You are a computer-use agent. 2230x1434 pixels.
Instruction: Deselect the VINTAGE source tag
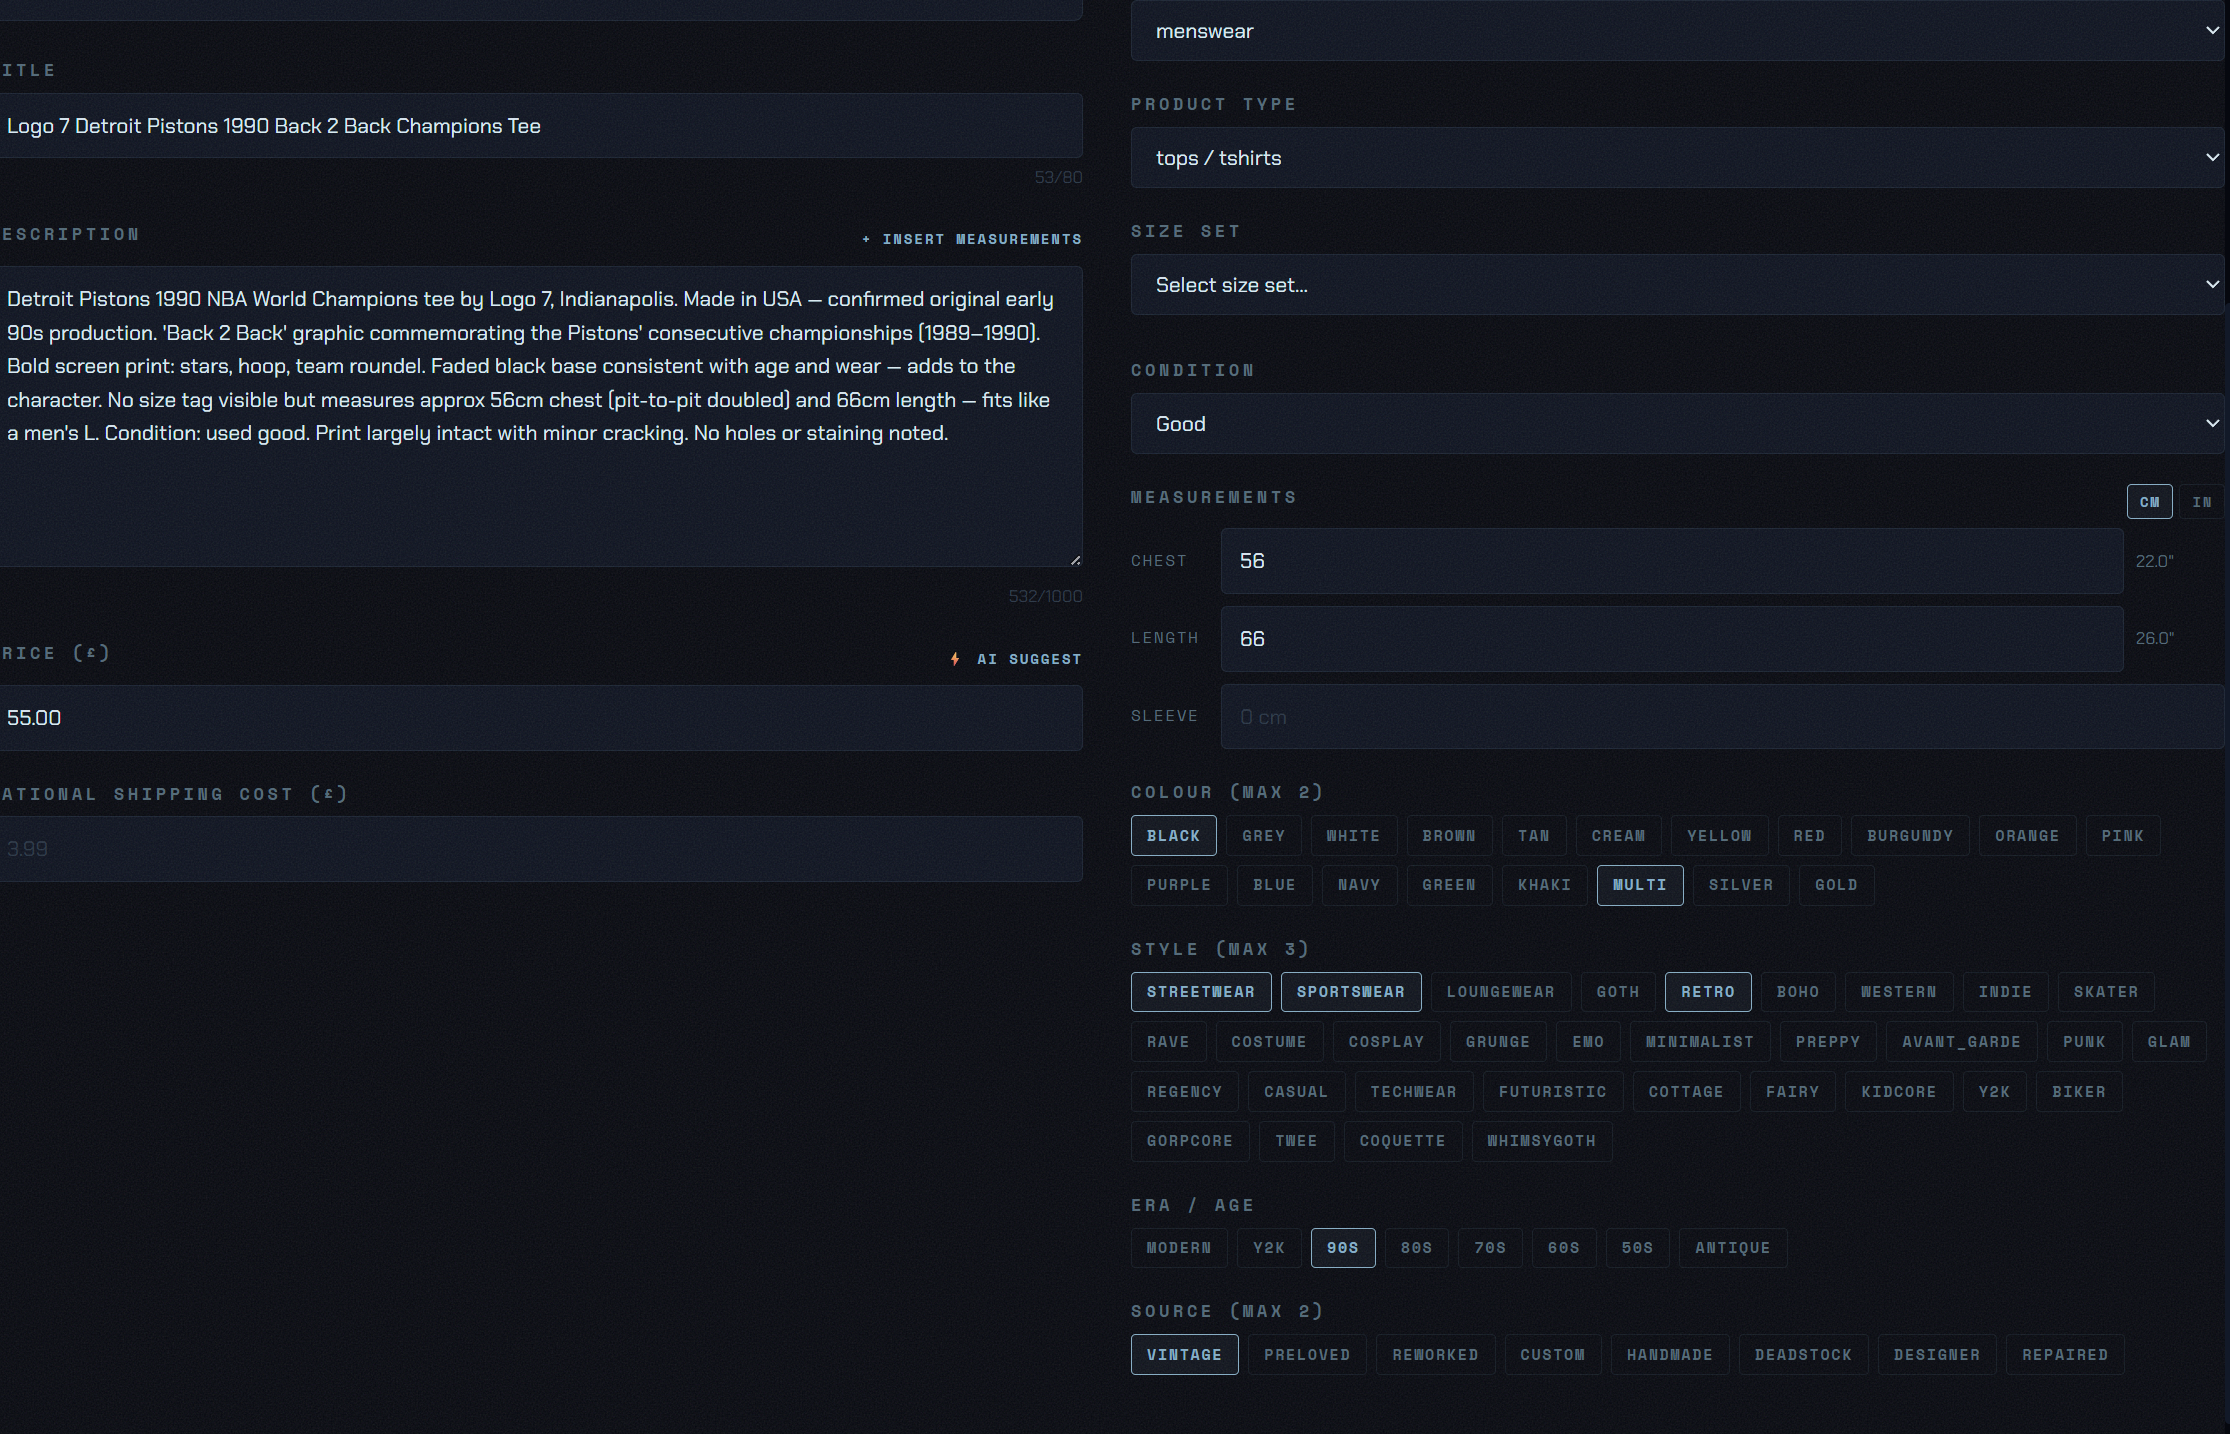click(x=1184, y=1354)
